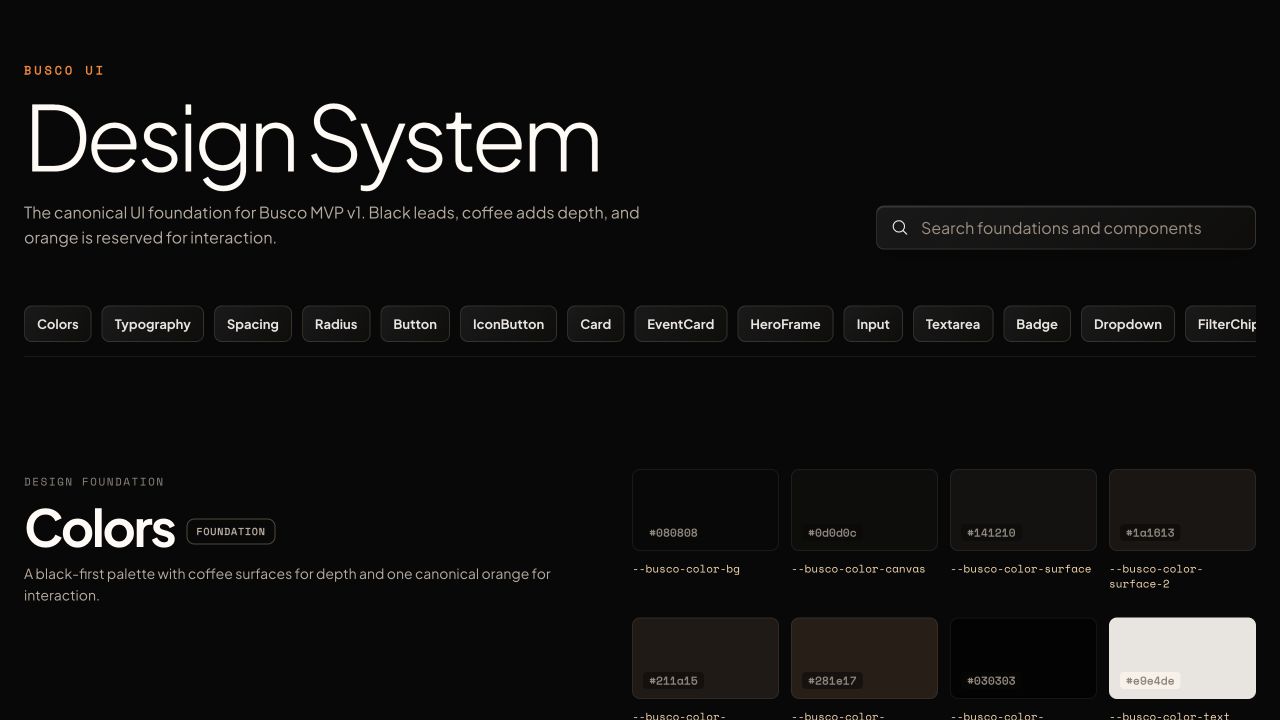Image resolution: width=1280 pixels, height=720 pixels.
Task: Select the IconButton nav chip
Action: (508, 324)
